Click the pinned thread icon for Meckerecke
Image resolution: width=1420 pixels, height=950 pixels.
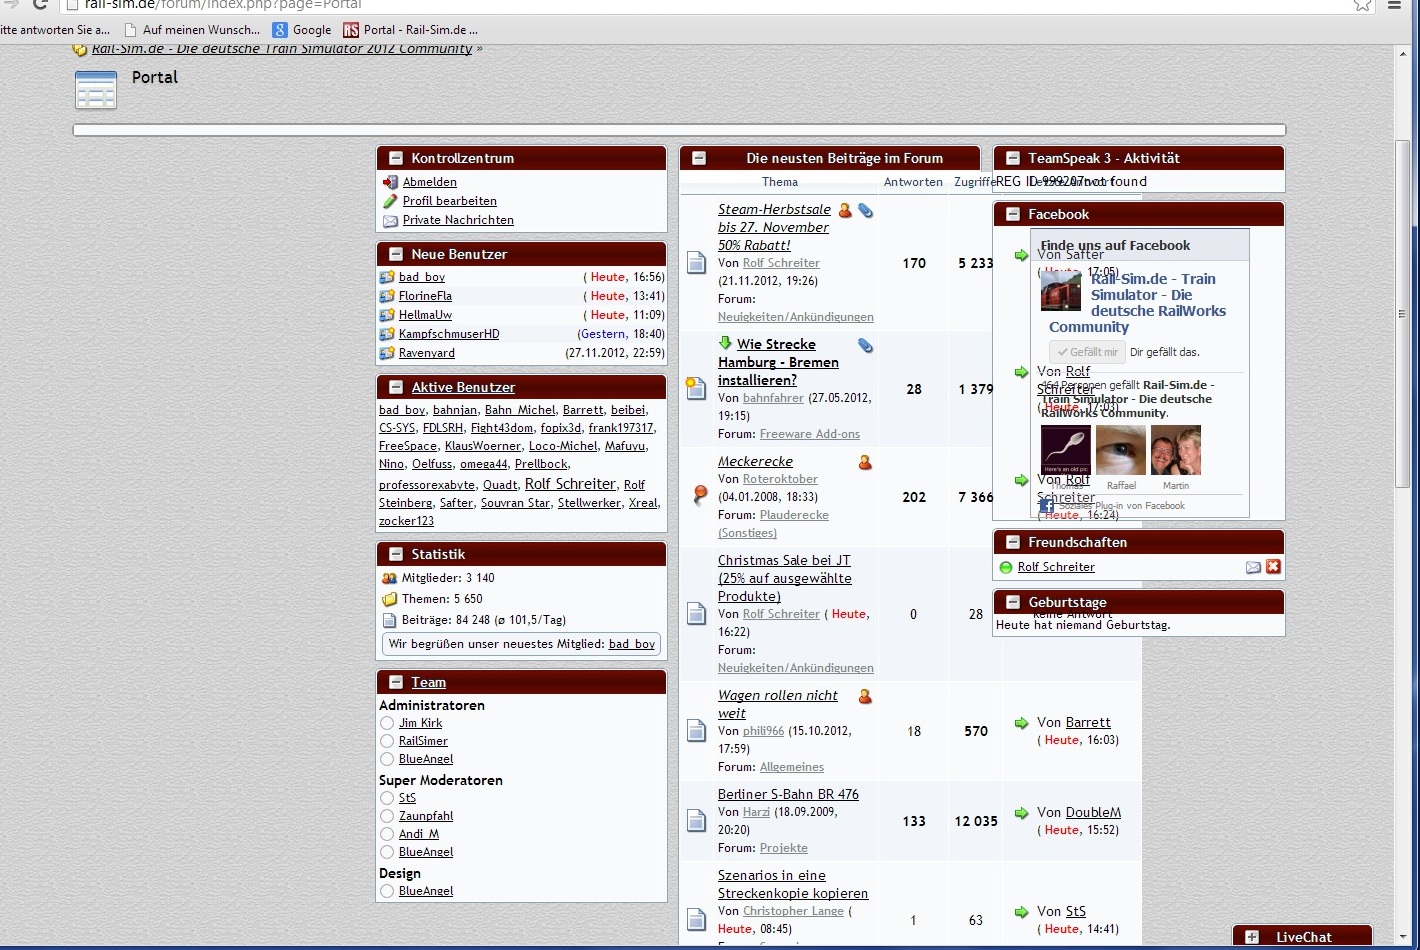click(x=700, y=494)
